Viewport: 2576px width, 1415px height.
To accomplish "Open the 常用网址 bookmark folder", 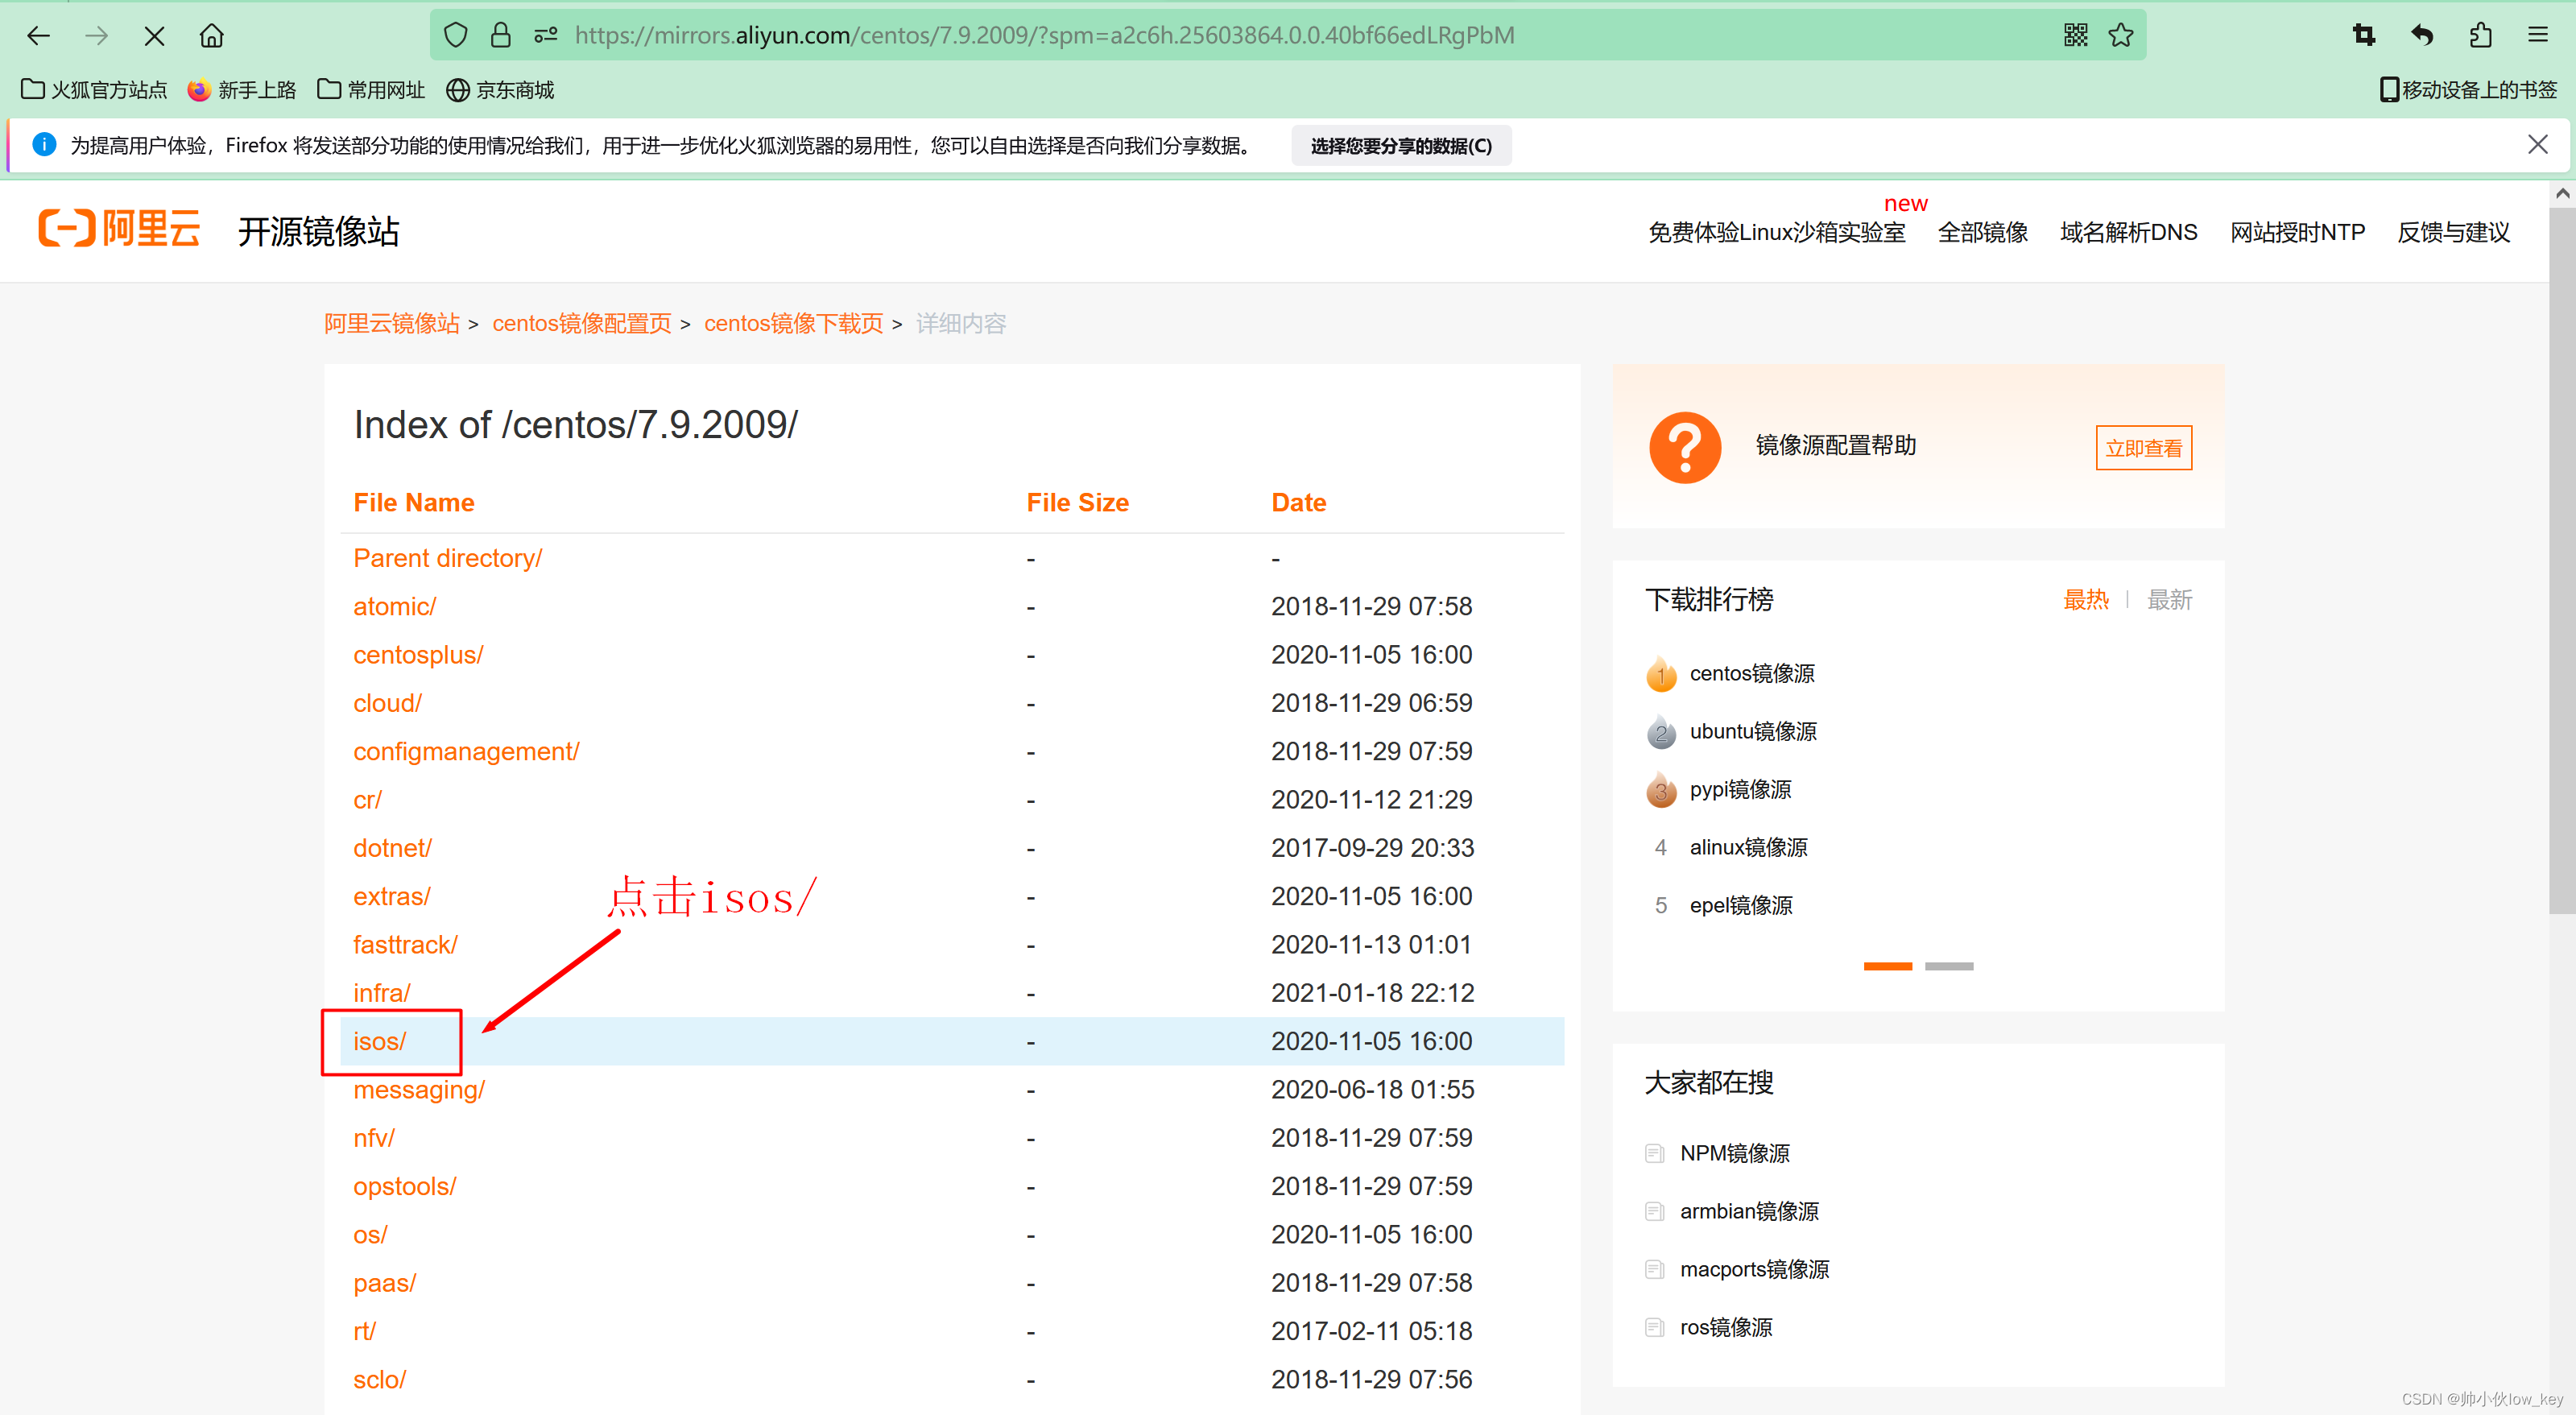I will 371,90.
